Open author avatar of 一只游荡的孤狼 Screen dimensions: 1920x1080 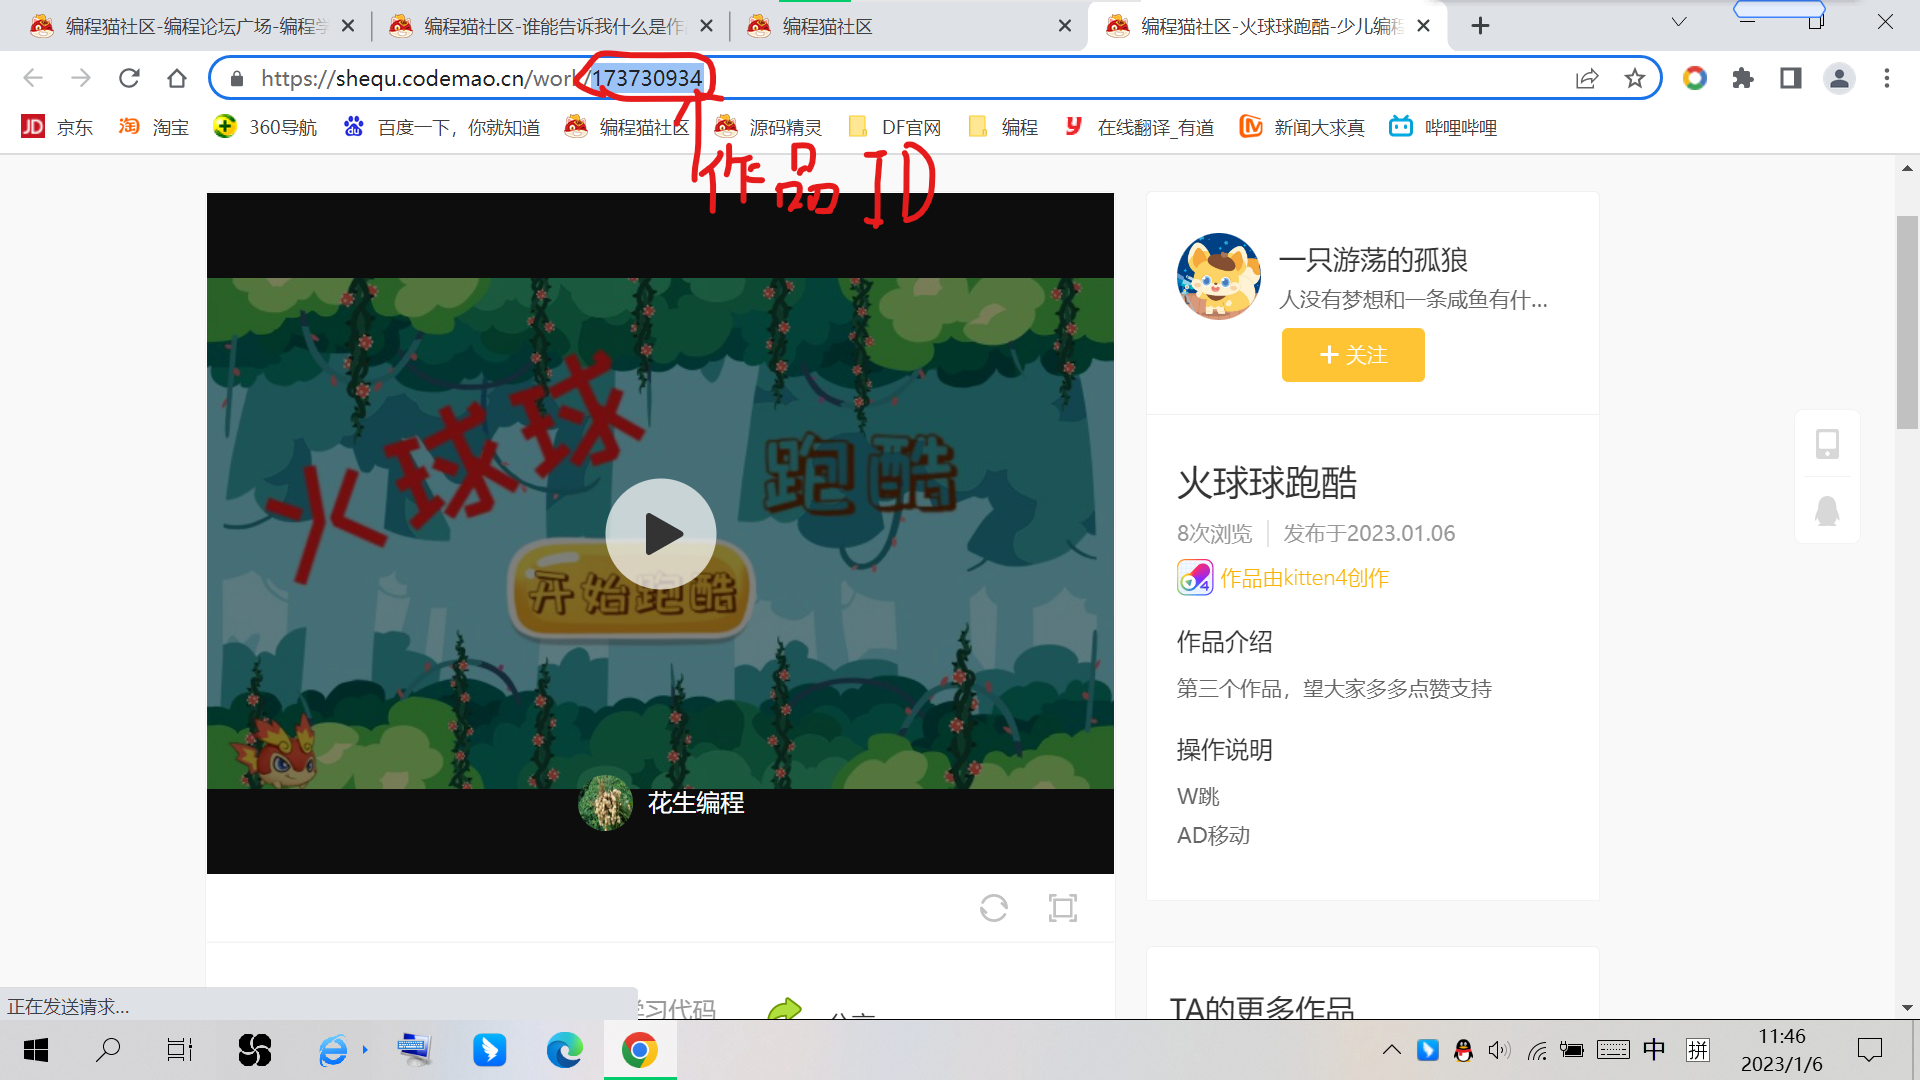coord(1219,277)
